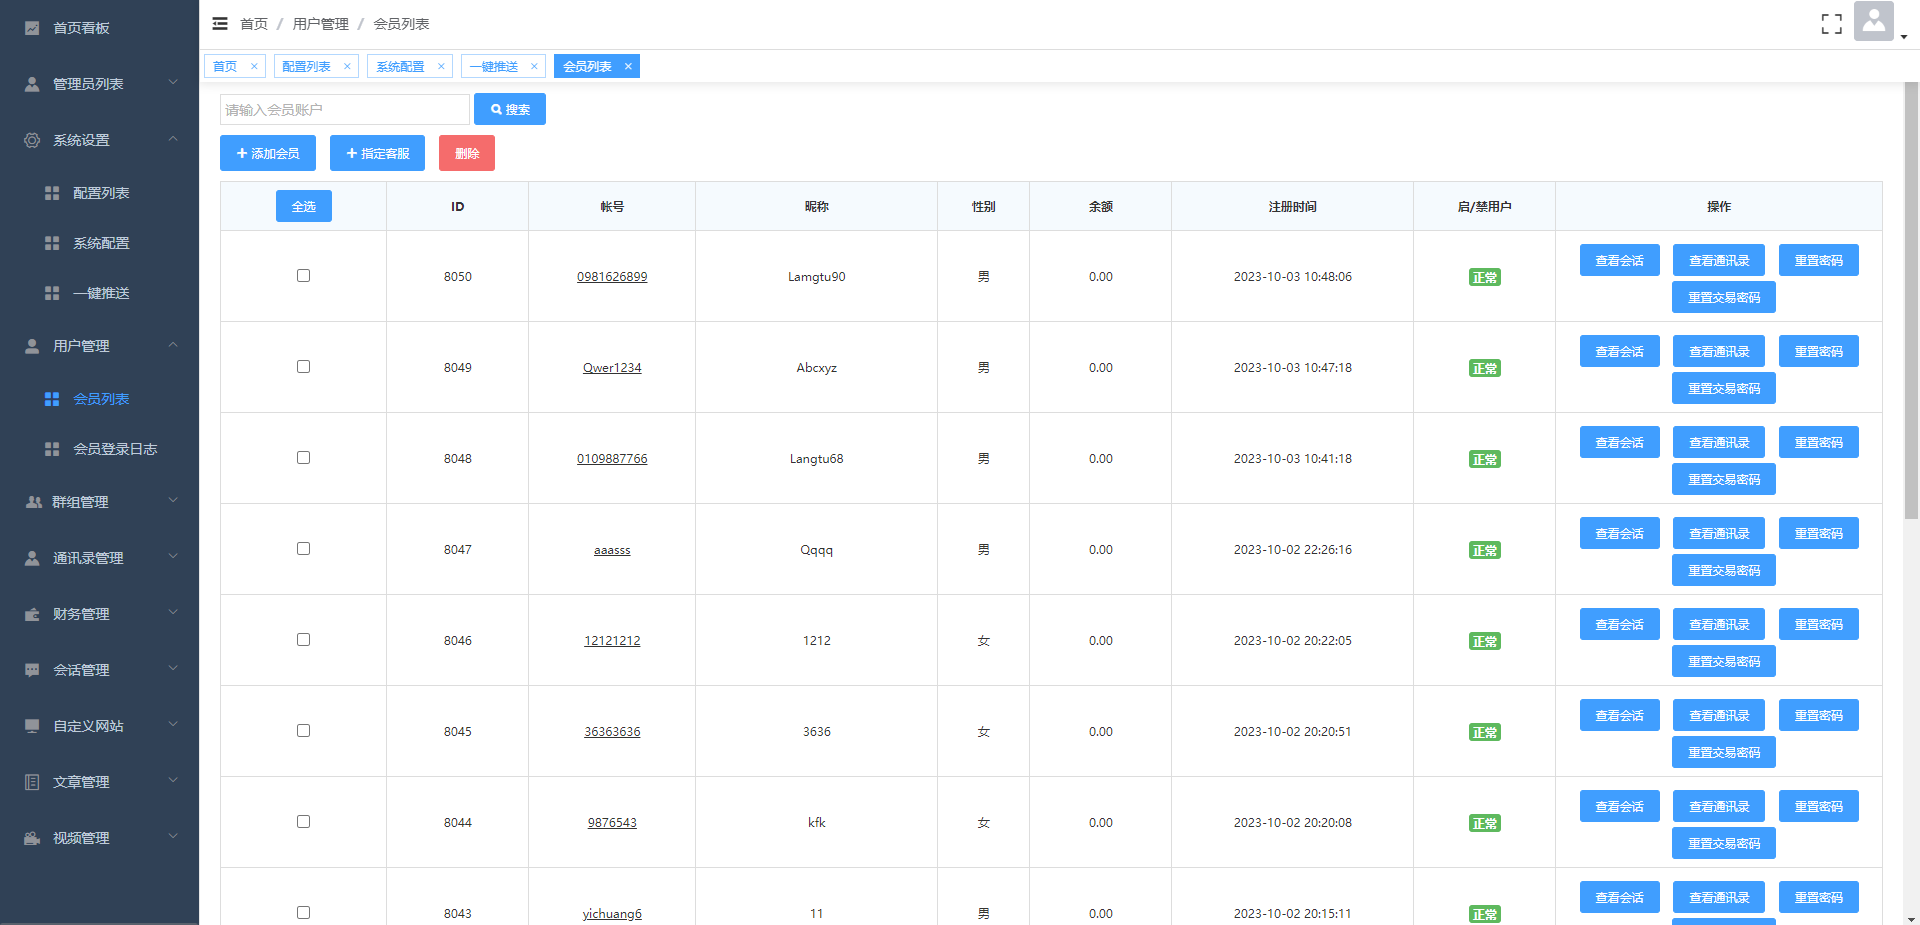Open the user avatar menu
Image resolution: width=1920 pixels, height=925 pixels.
(x=1874, y=22)
